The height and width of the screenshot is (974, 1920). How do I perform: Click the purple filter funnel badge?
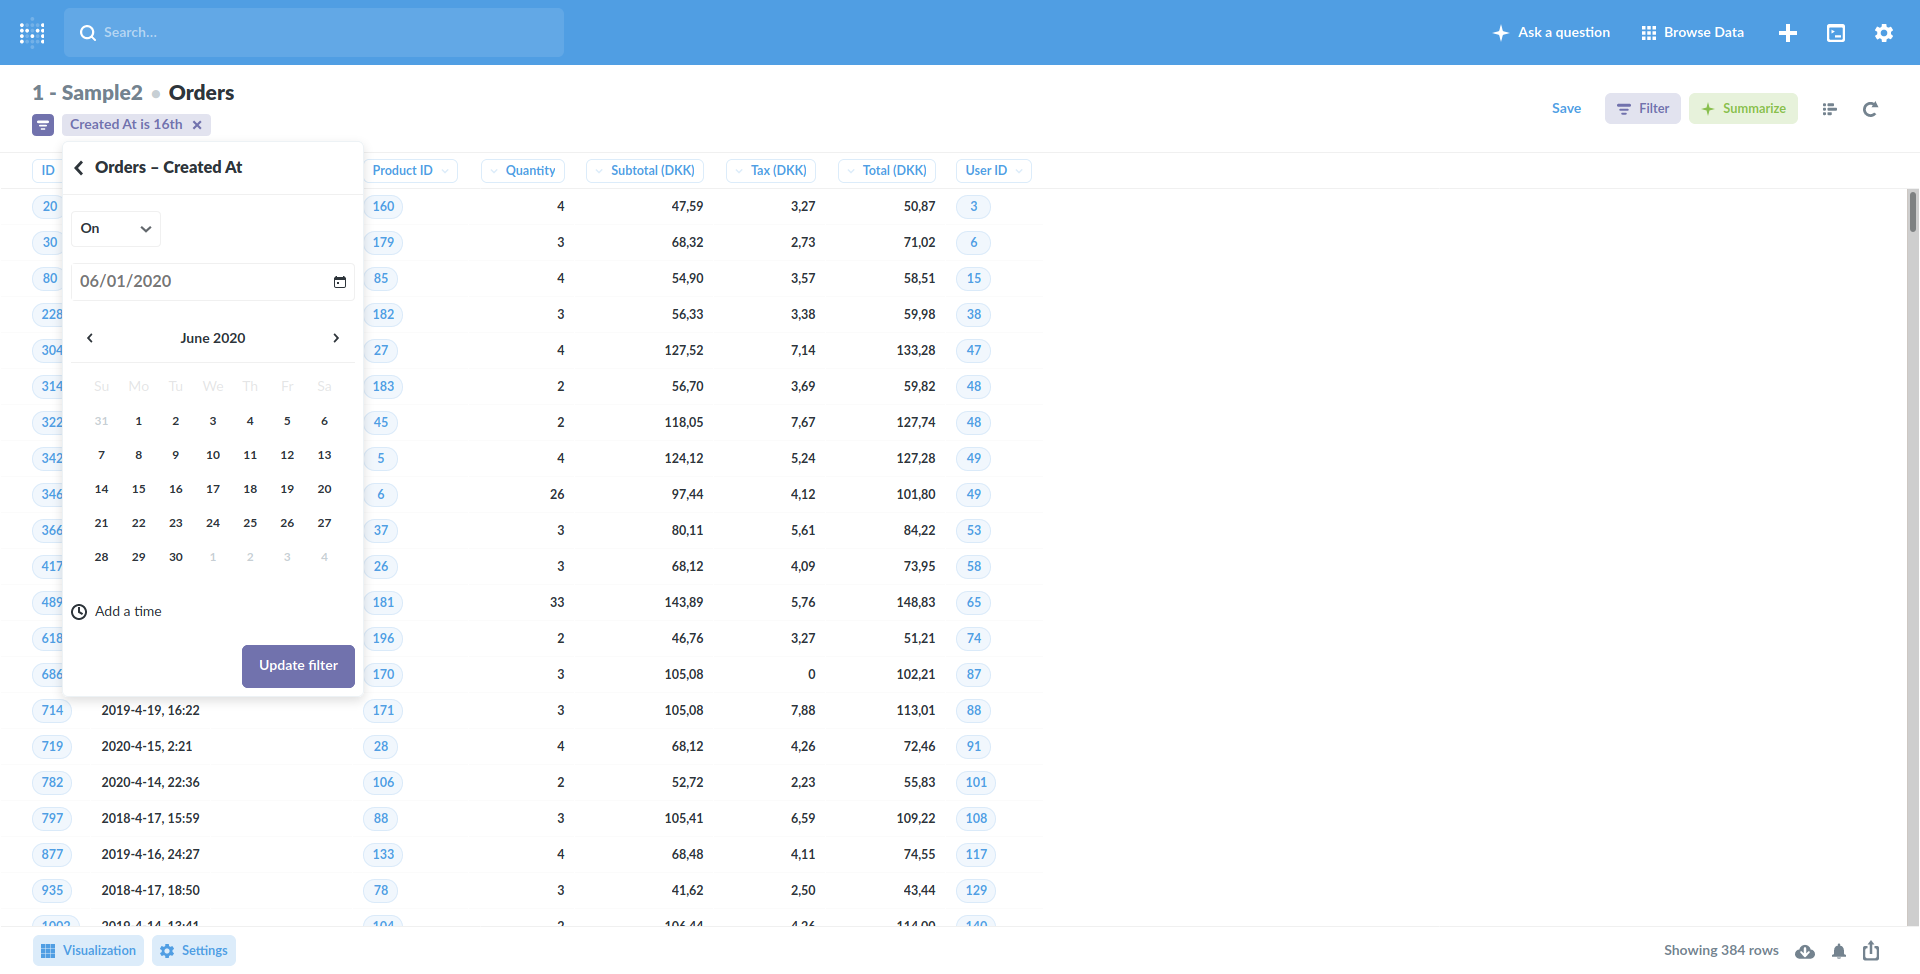pyautogui.click(x=42, y=124)
